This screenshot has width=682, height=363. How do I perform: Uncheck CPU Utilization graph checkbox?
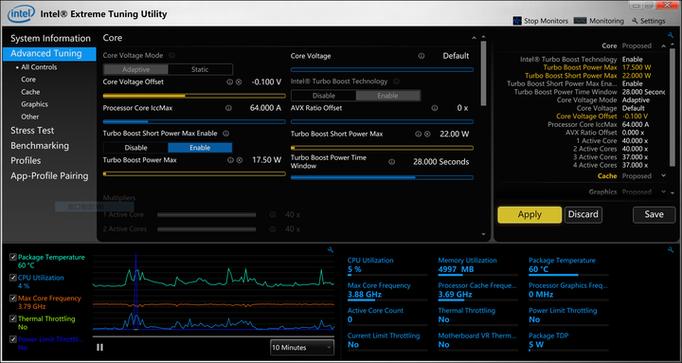tap(13, 278)
